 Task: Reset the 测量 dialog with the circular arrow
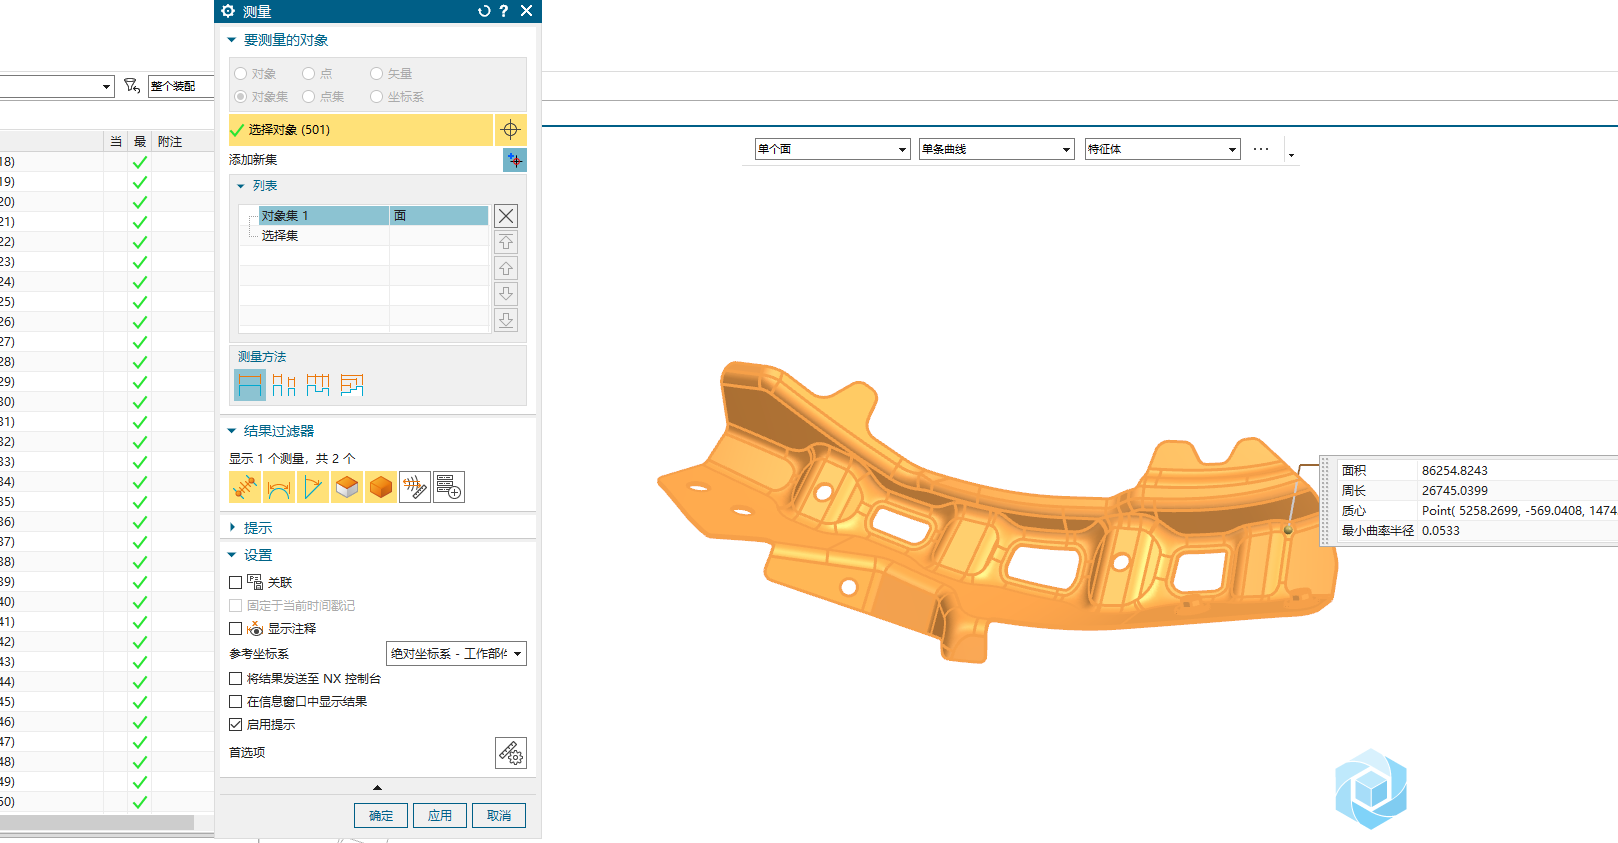(484, 11)
